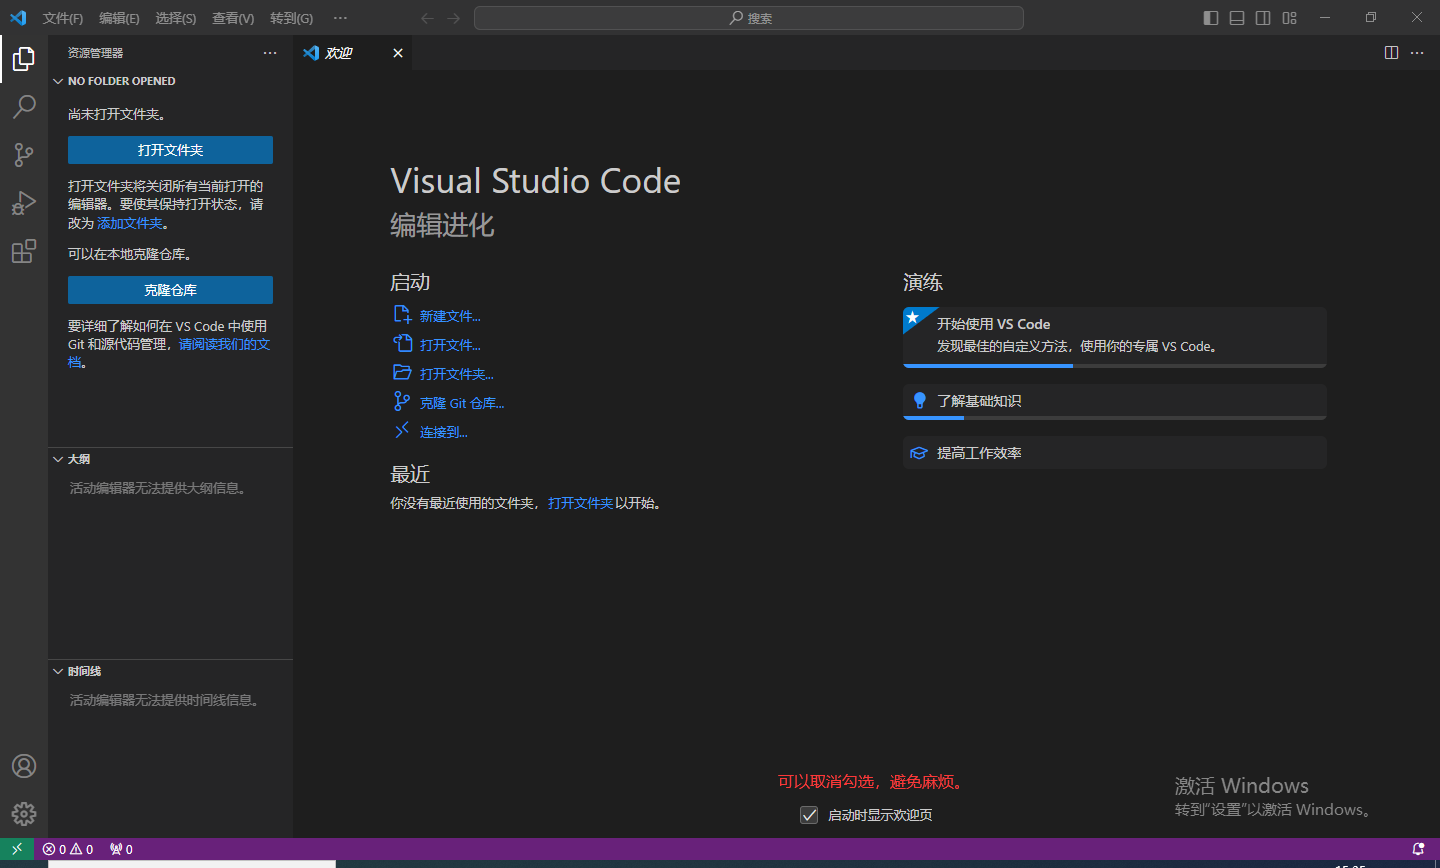Show more menu items ellipsis in title bar
This screenshot has height=868, width=1440.
(x=341, y=18)
